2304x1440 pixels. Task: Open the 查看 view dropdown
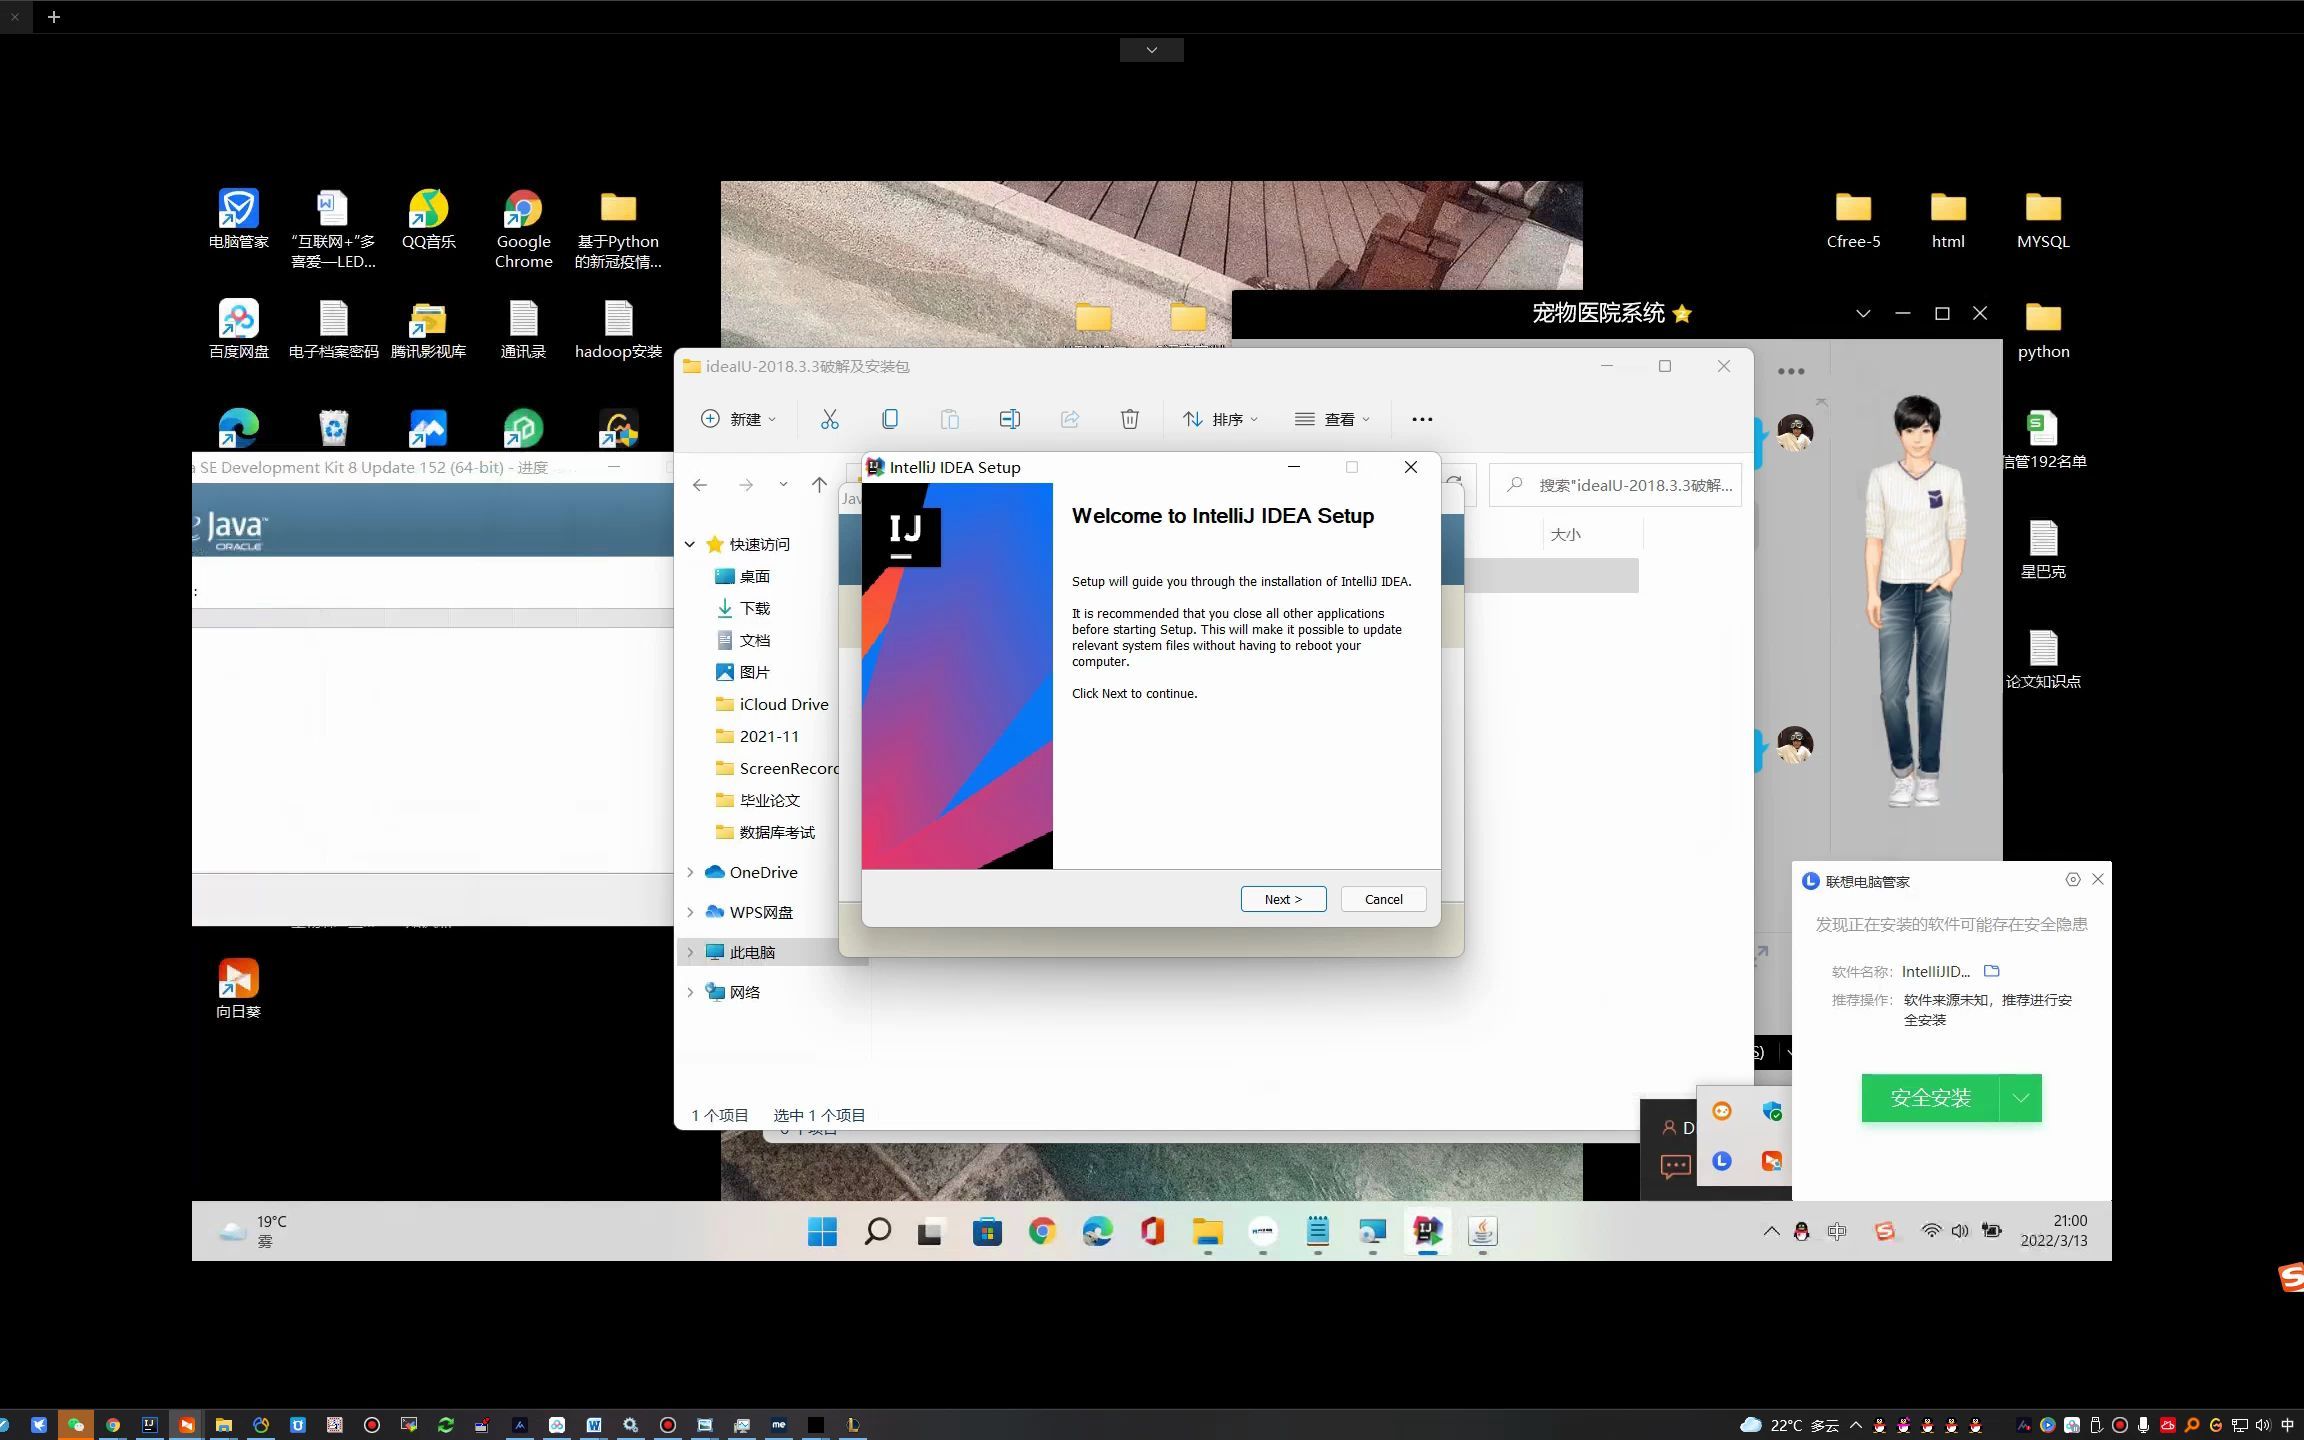pos(1332,419)
